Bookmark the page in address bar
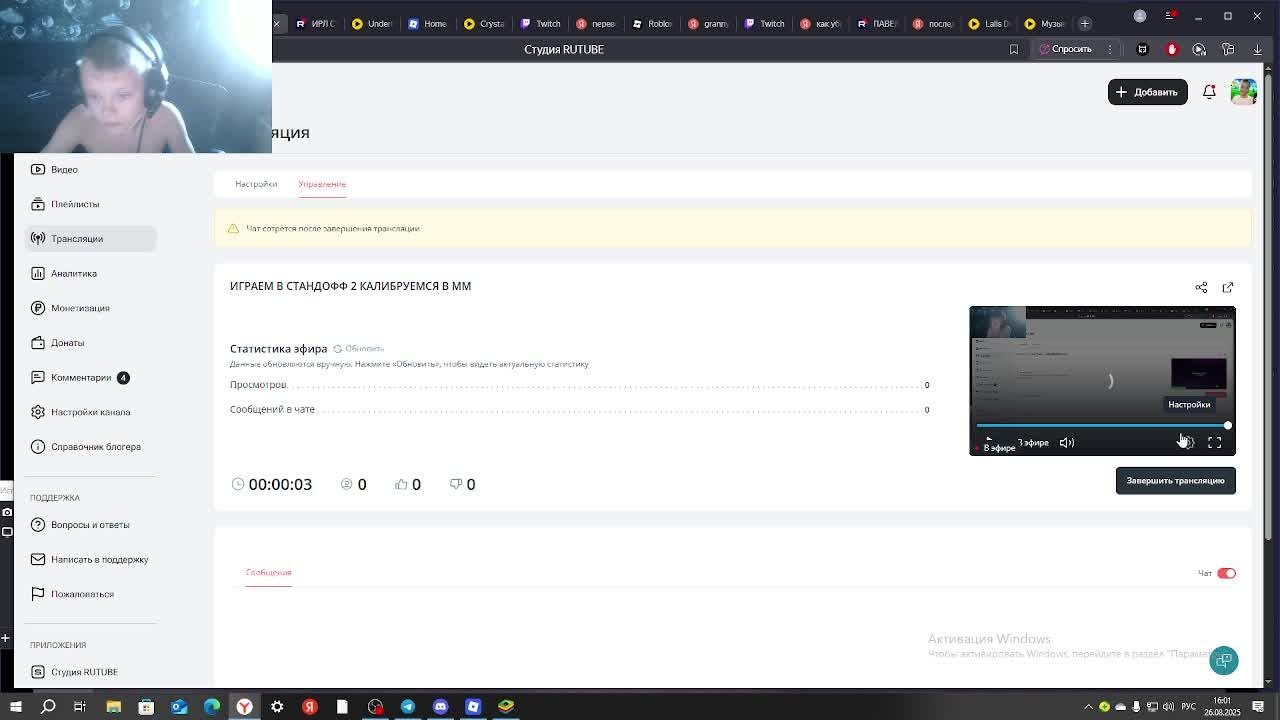The image size is (1280, 720). tap(1013, 49)
